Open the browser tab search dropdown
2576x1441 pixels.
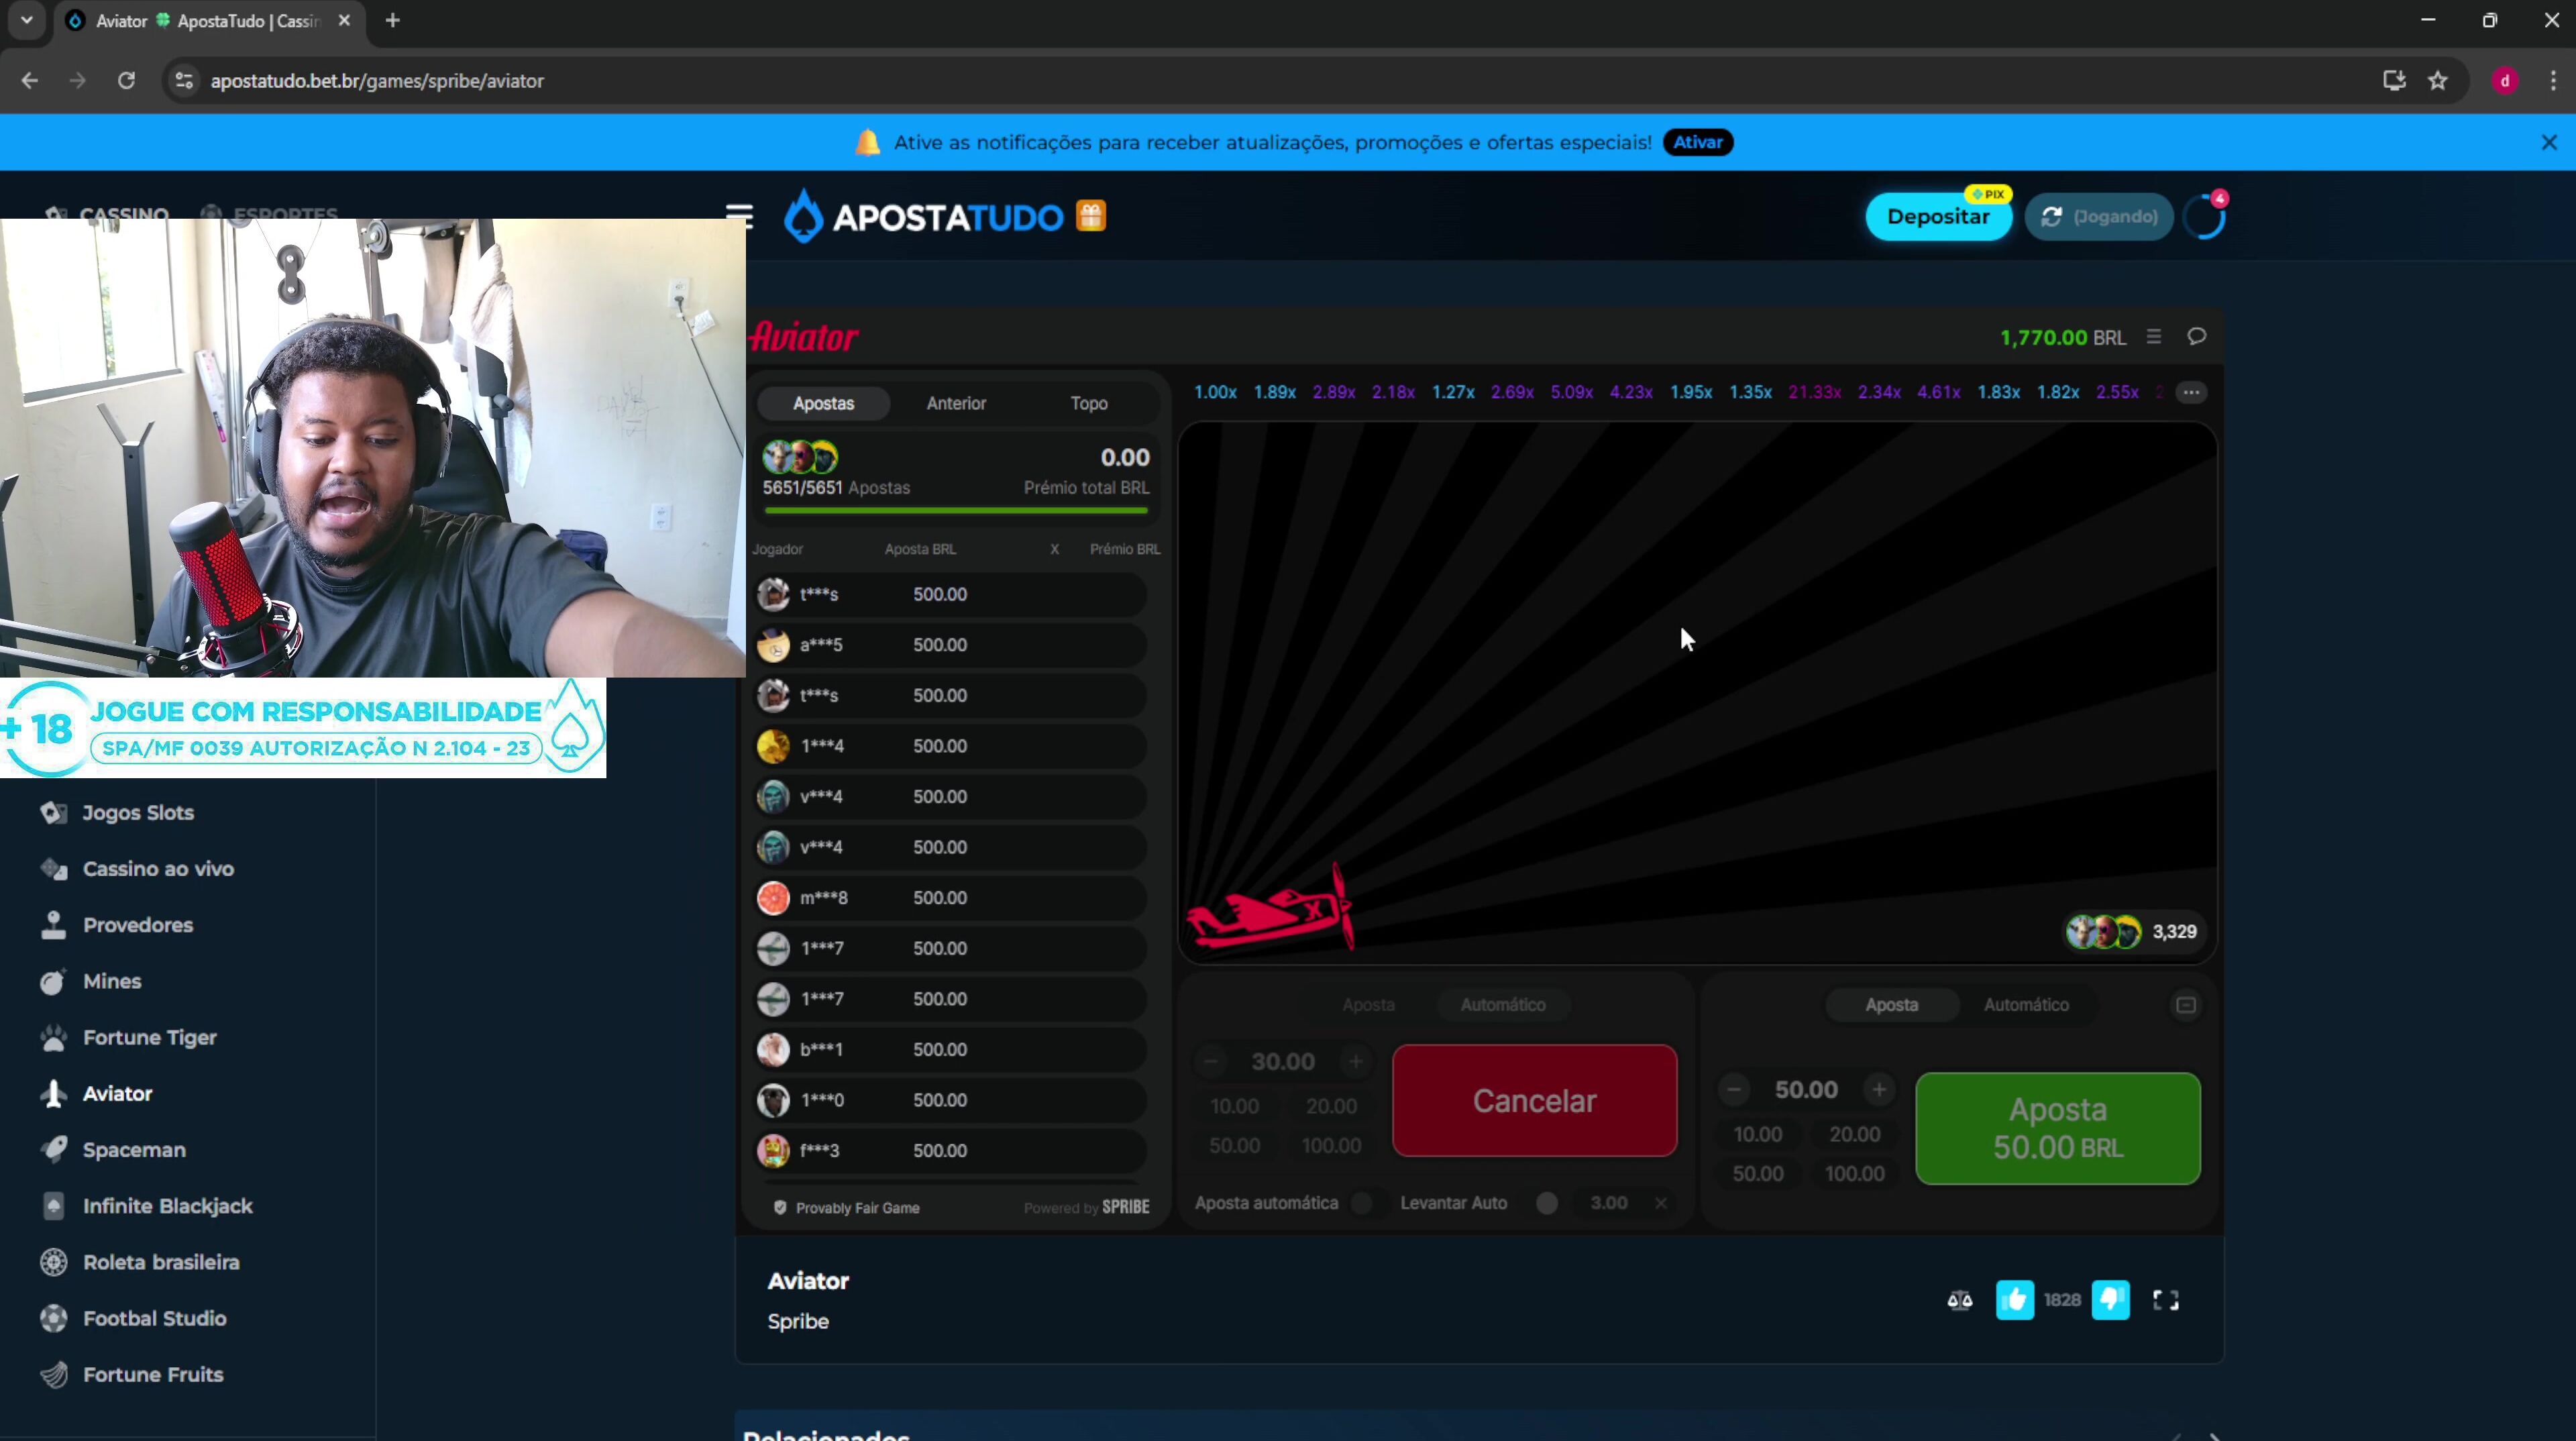tap(27, 20)
